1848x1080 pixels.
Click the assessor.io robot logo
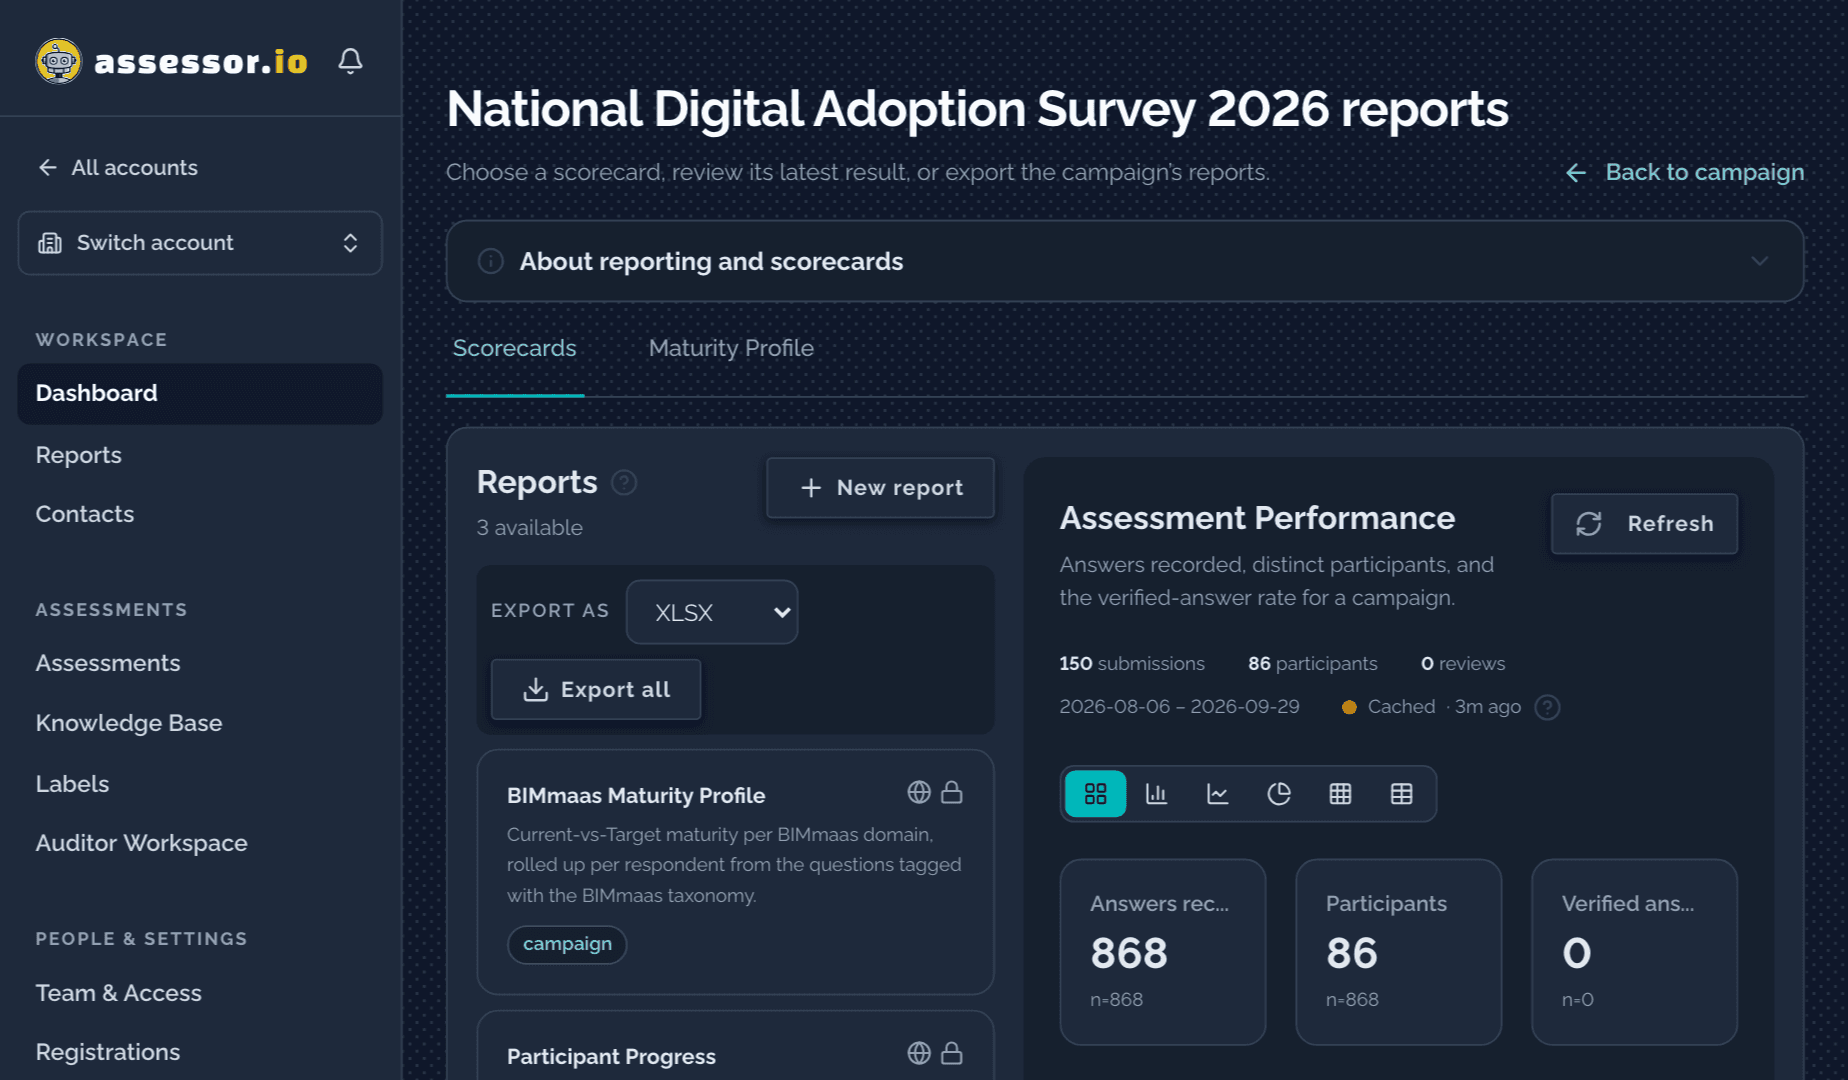[x=59, y=61]
